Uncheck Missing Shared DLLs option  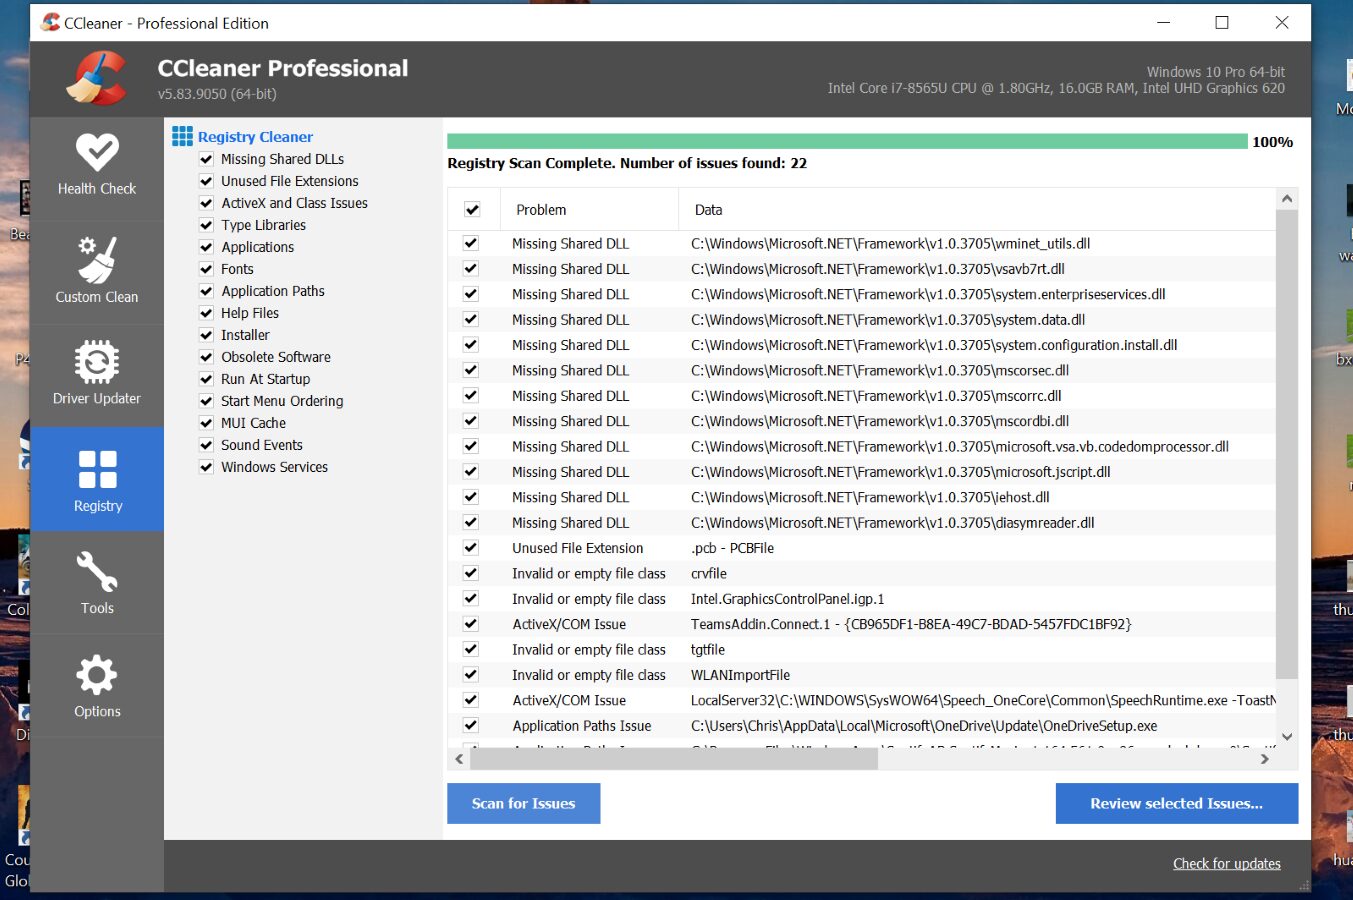click(206, 159)
